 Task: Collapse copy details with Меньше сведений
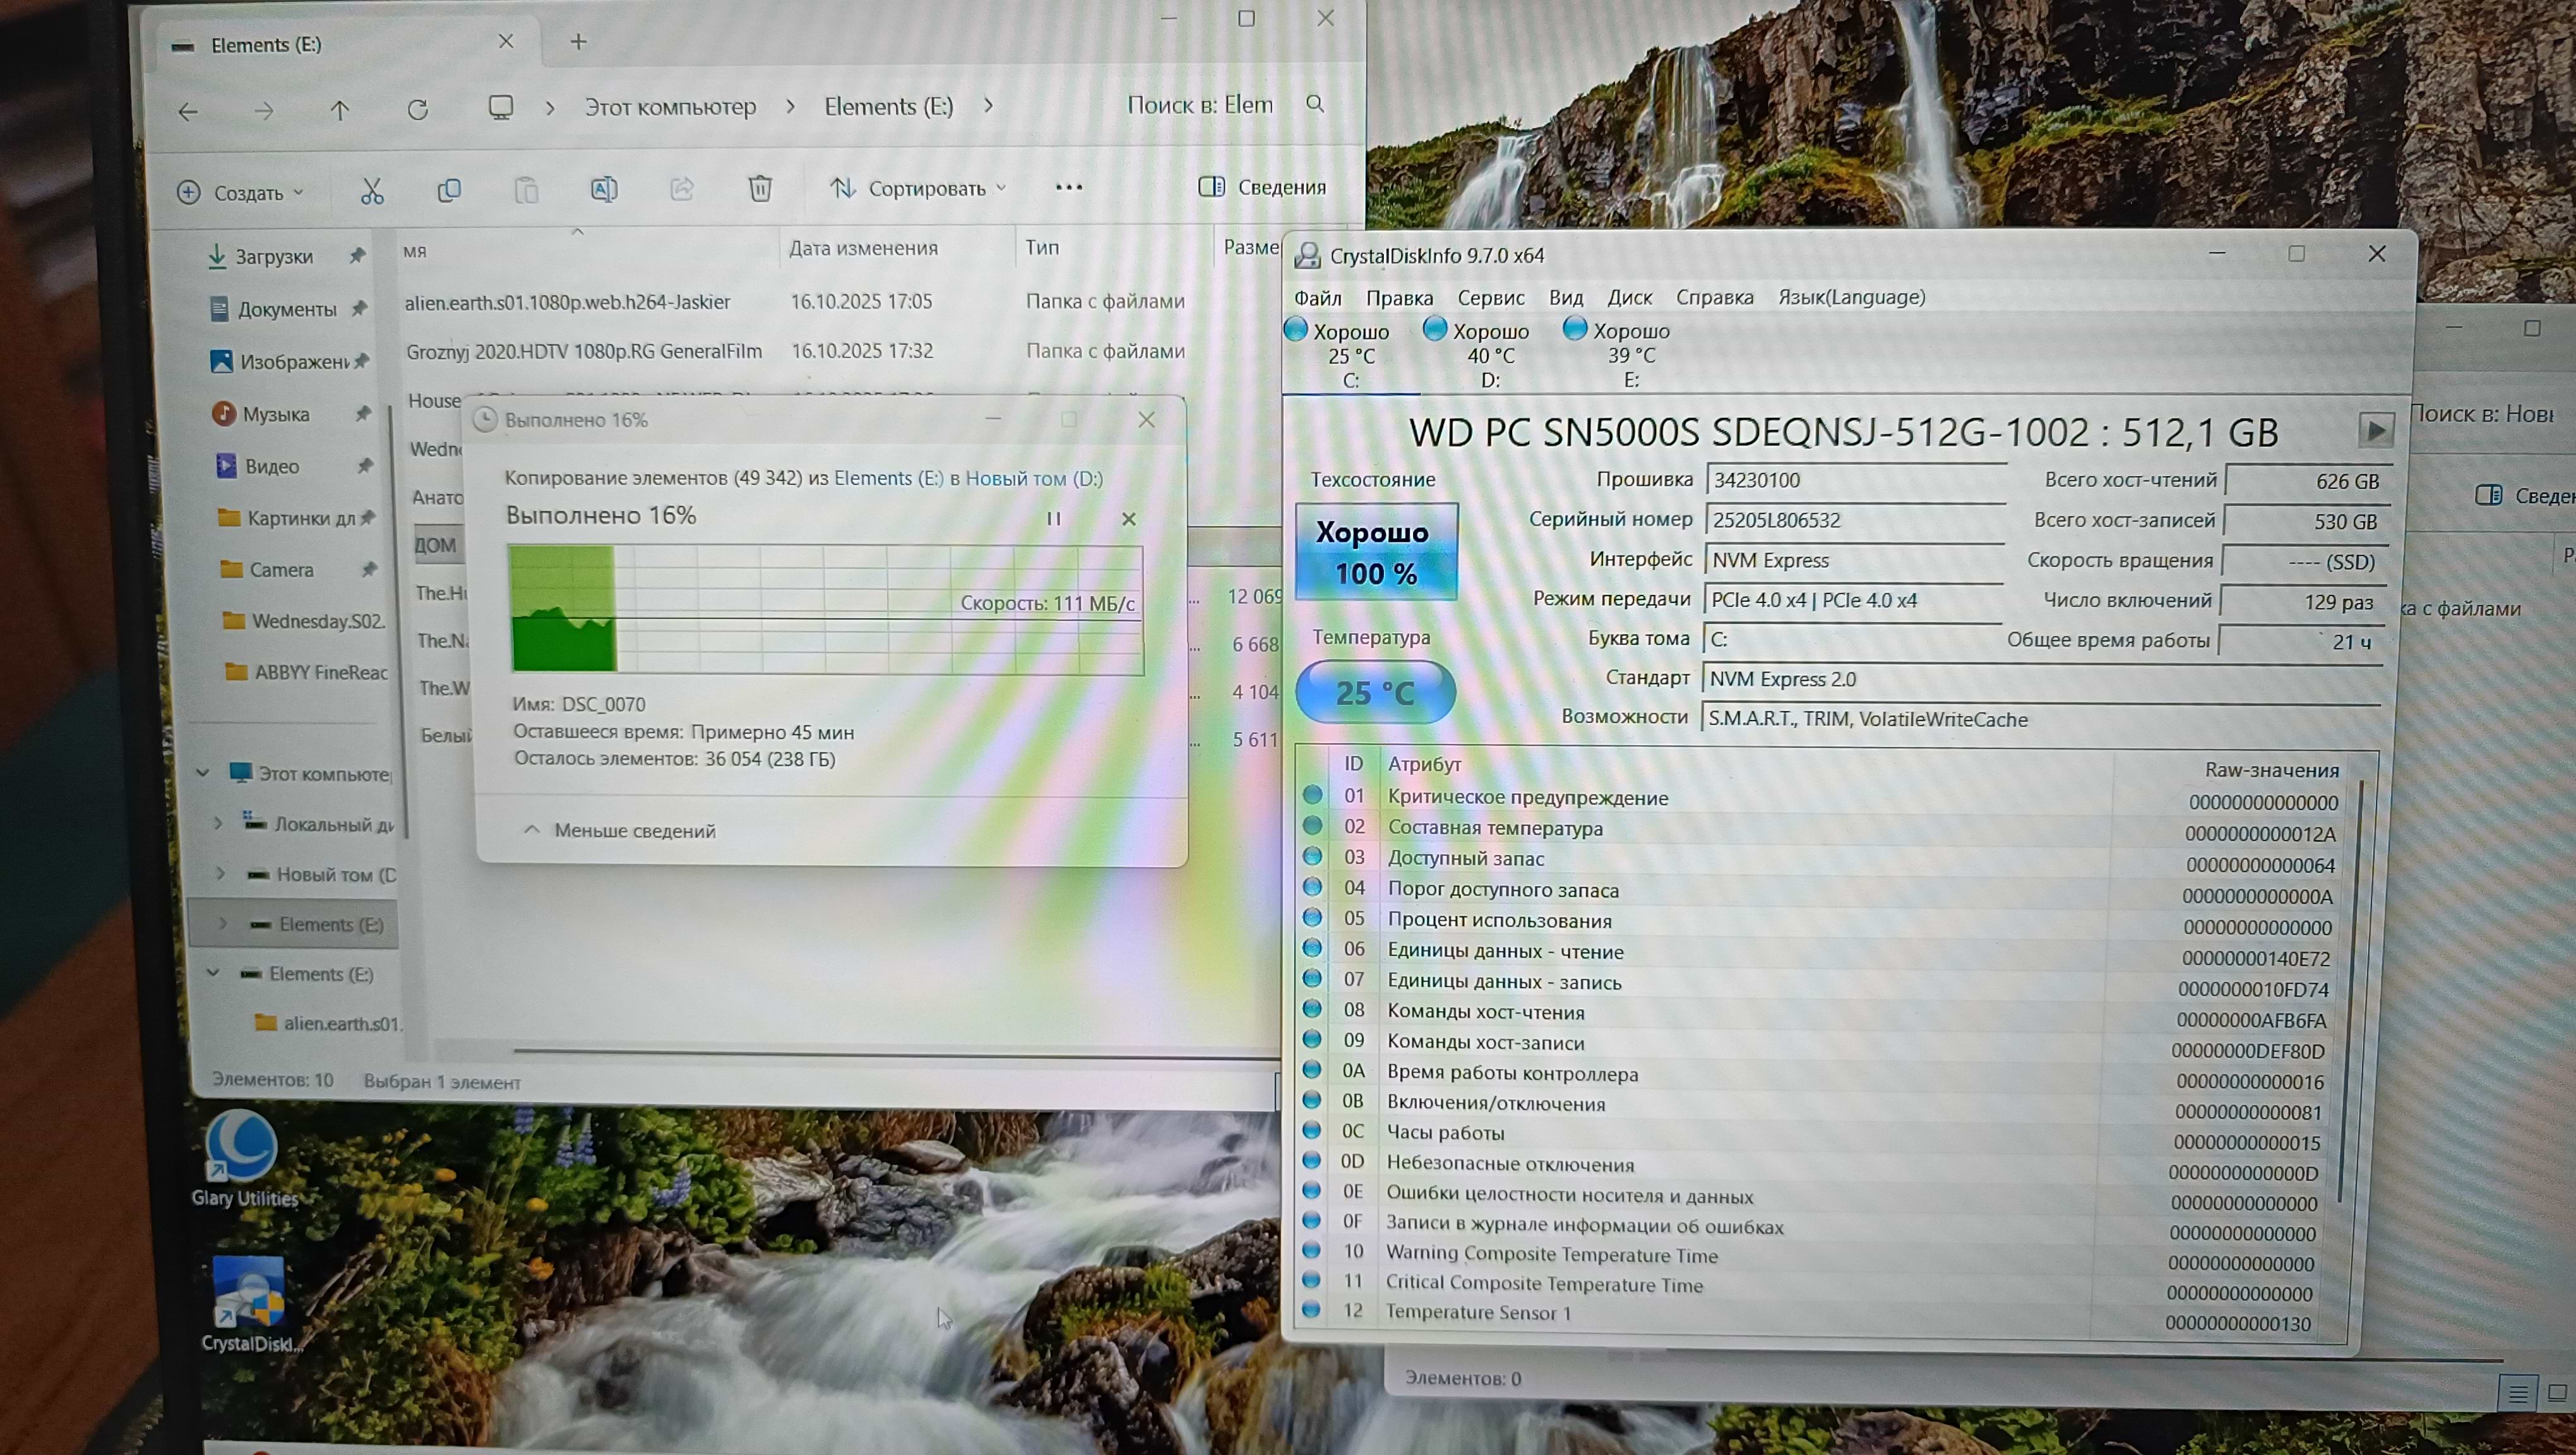[620, 830]
